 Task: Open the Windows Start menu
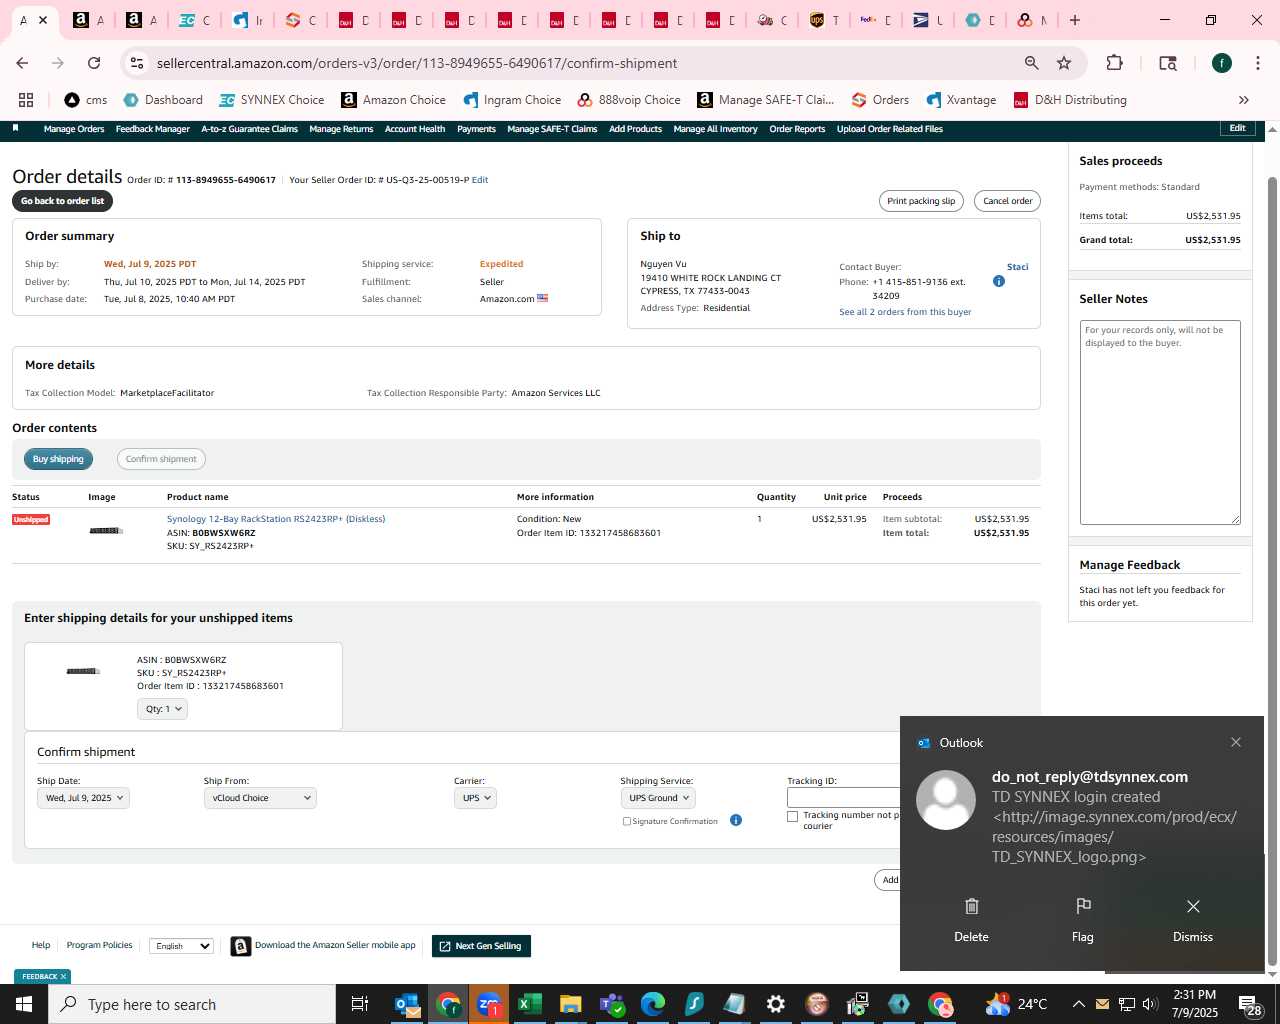click(x=24, y=1004)
